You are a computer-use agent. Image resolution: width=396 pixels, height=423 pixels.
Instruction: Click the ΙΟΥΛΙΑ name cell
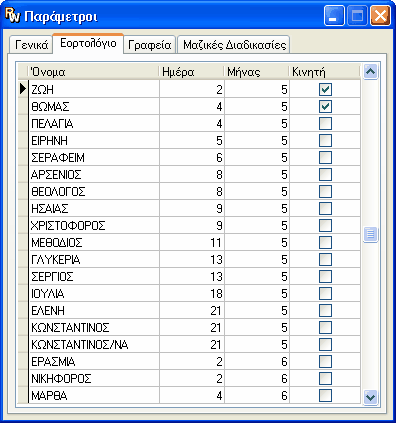click(94, 293)
